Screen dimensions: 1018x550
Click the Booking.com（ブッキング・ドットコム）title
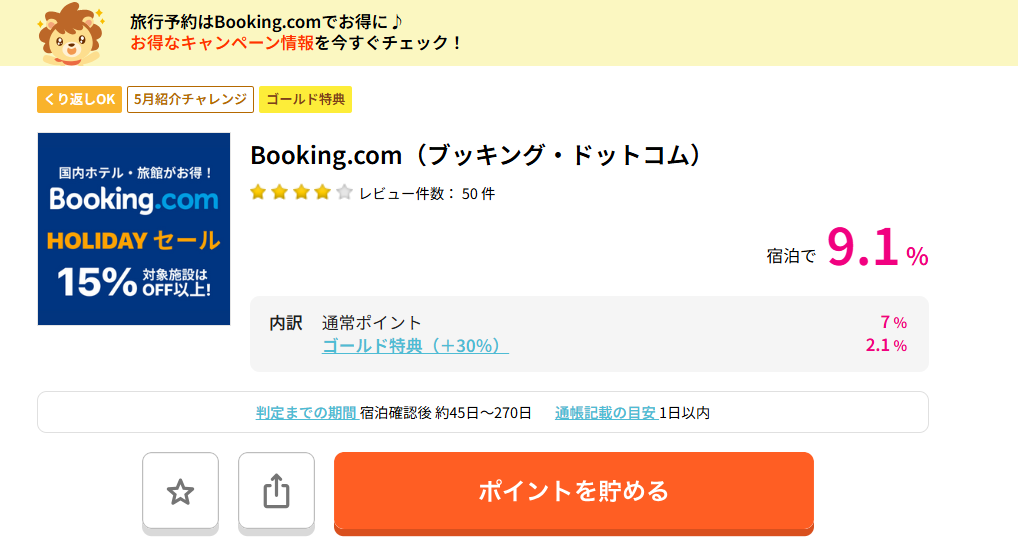478,155
